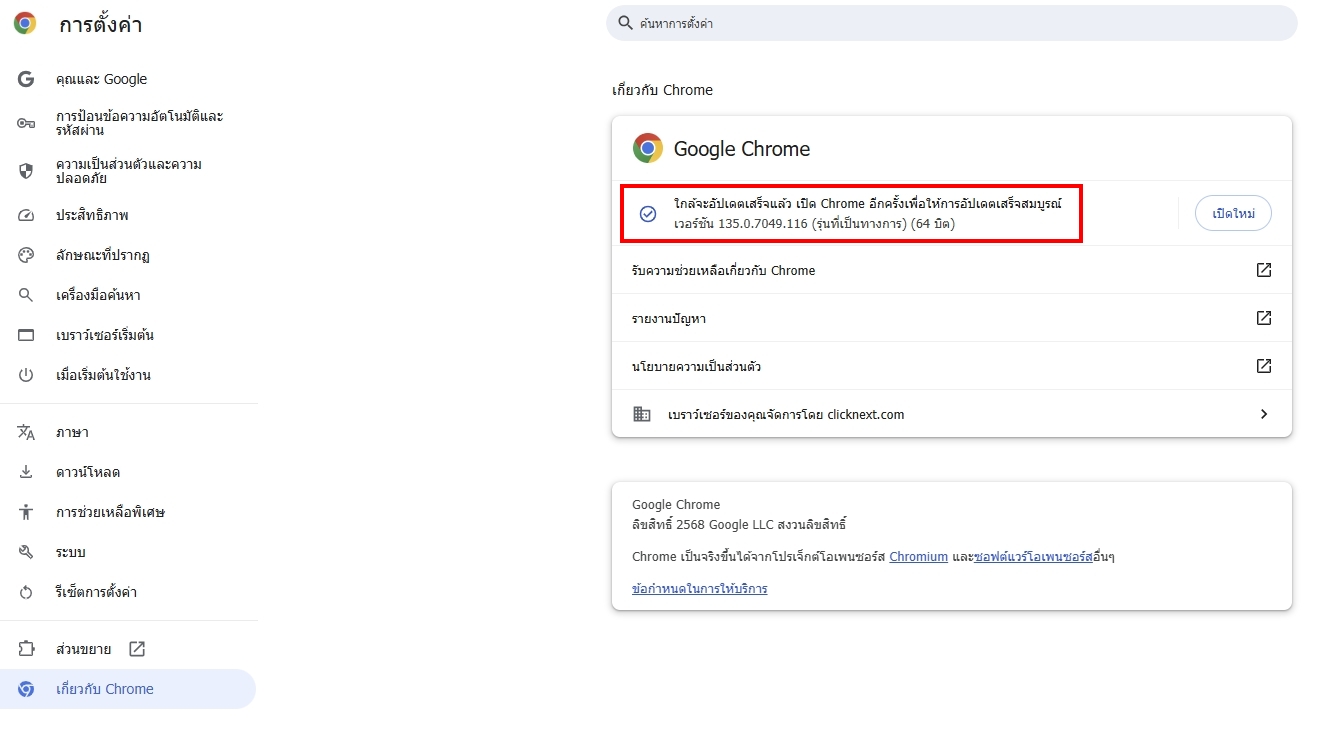Click the accessibility figure icon for การช่วยเหลือพิเศษ
The width and height of the screenshot is (1333, 738).
(x=26, y=512)
